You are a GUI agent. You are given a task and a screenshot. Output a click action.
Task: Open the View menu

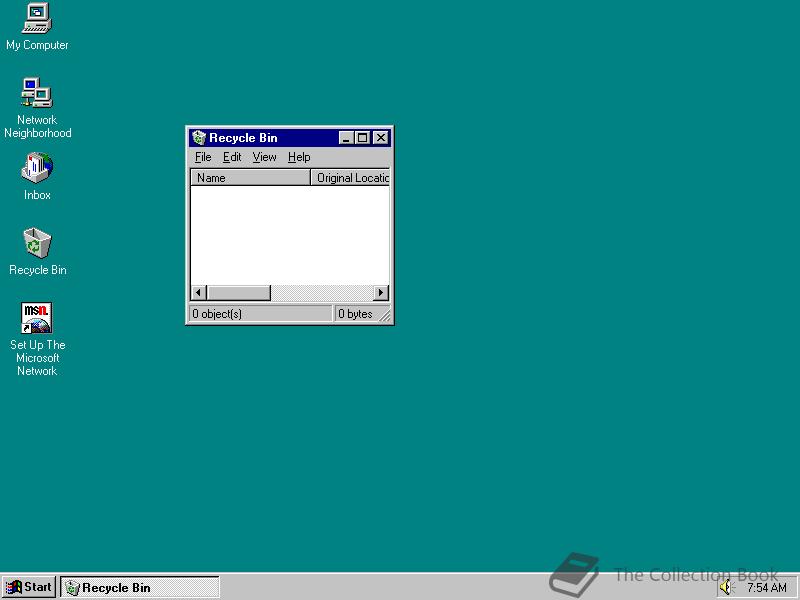(x=264, y=157)
